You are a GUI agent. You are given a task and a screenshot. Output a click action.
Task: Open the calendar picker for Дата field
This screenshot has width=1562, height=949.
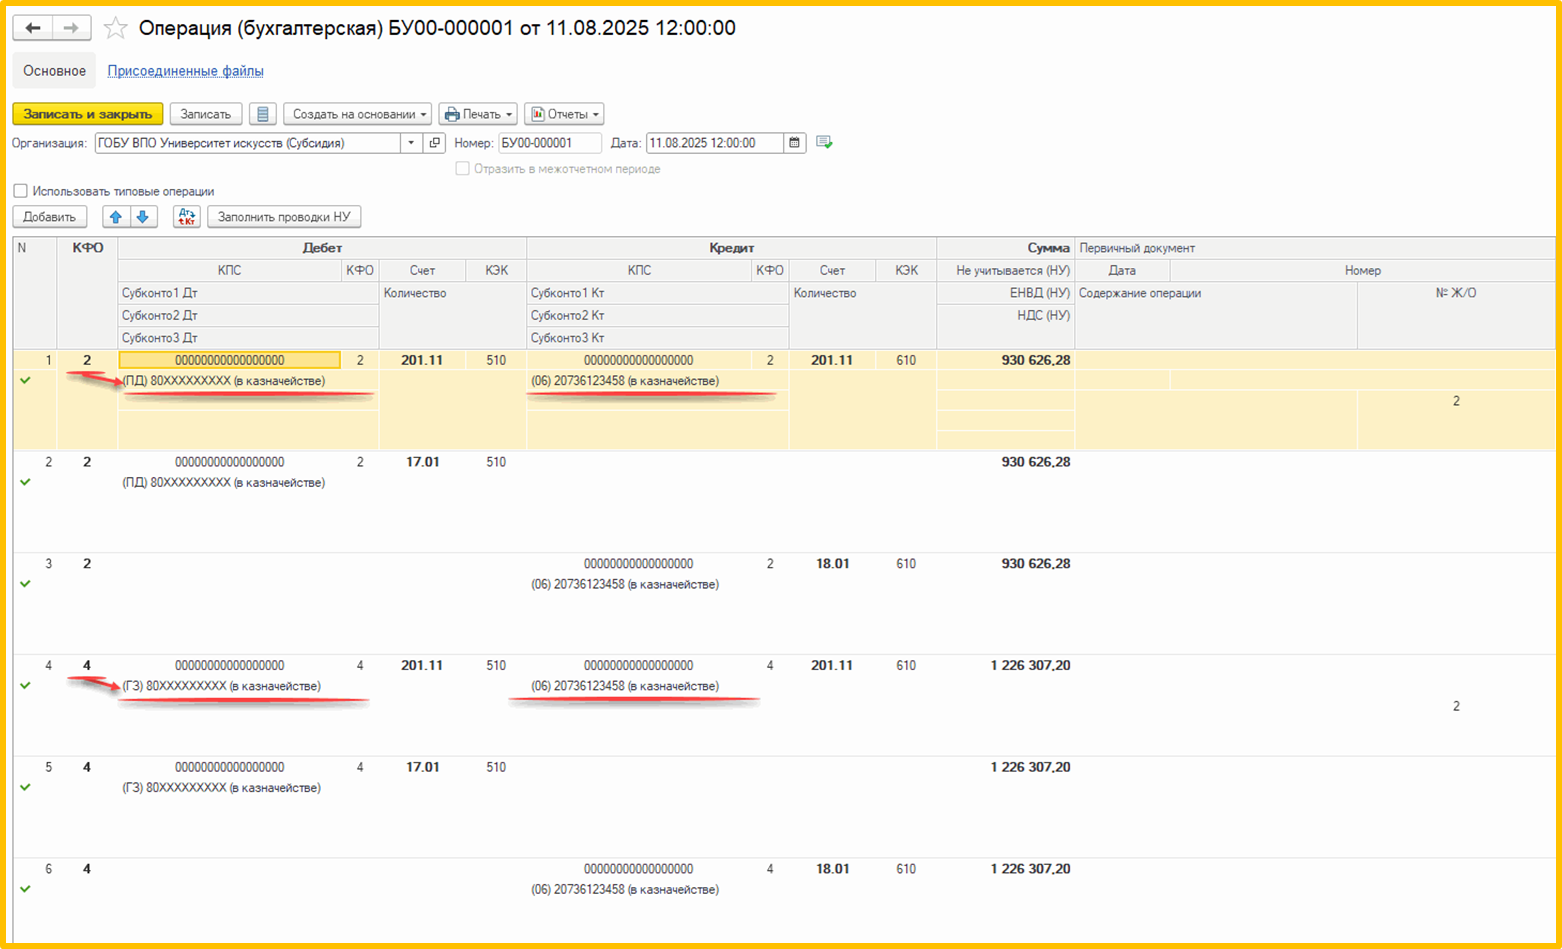[794, 143]
